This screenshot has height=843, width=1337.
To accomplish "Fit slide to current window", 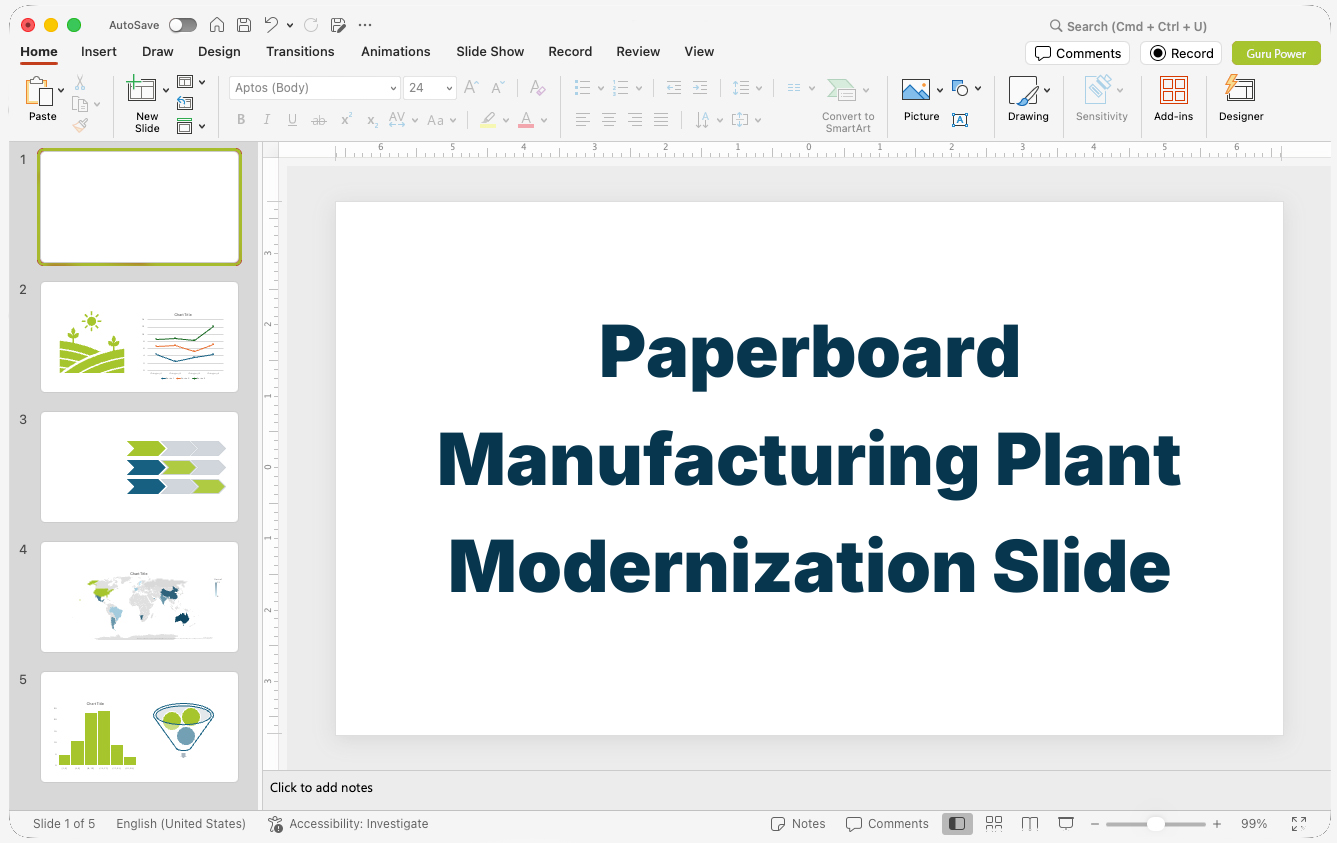I will pyautogui.click(x=1299, y=824).
